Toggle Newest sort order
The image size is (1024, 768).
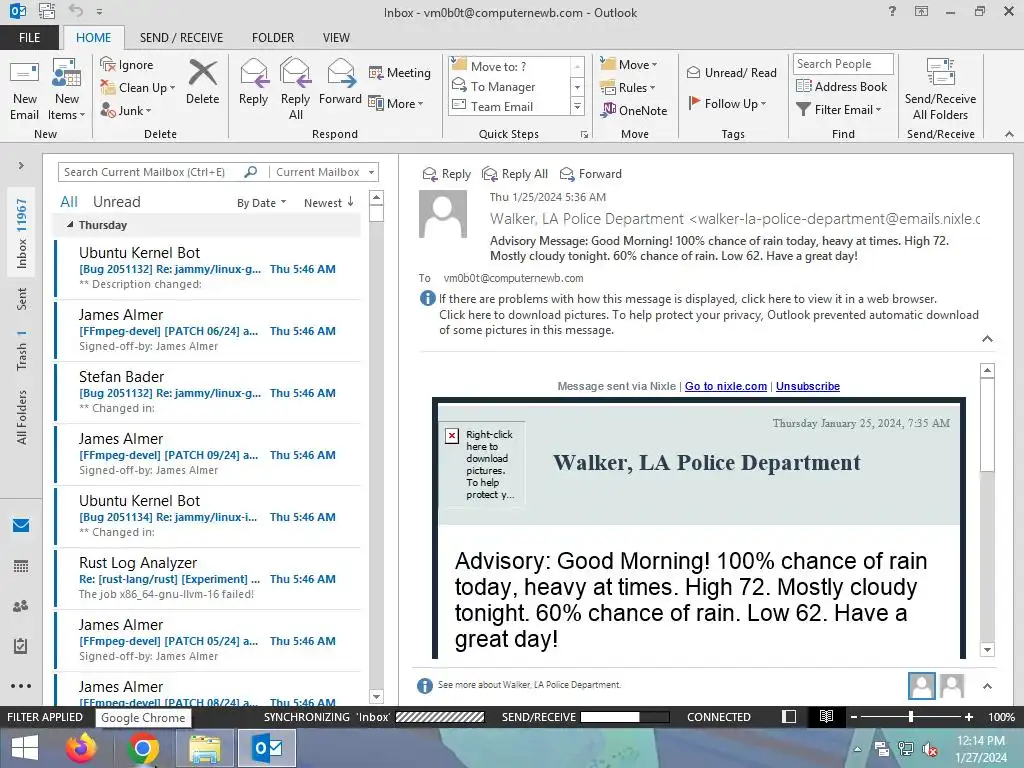pyautogui.click(x=328, y=203)
